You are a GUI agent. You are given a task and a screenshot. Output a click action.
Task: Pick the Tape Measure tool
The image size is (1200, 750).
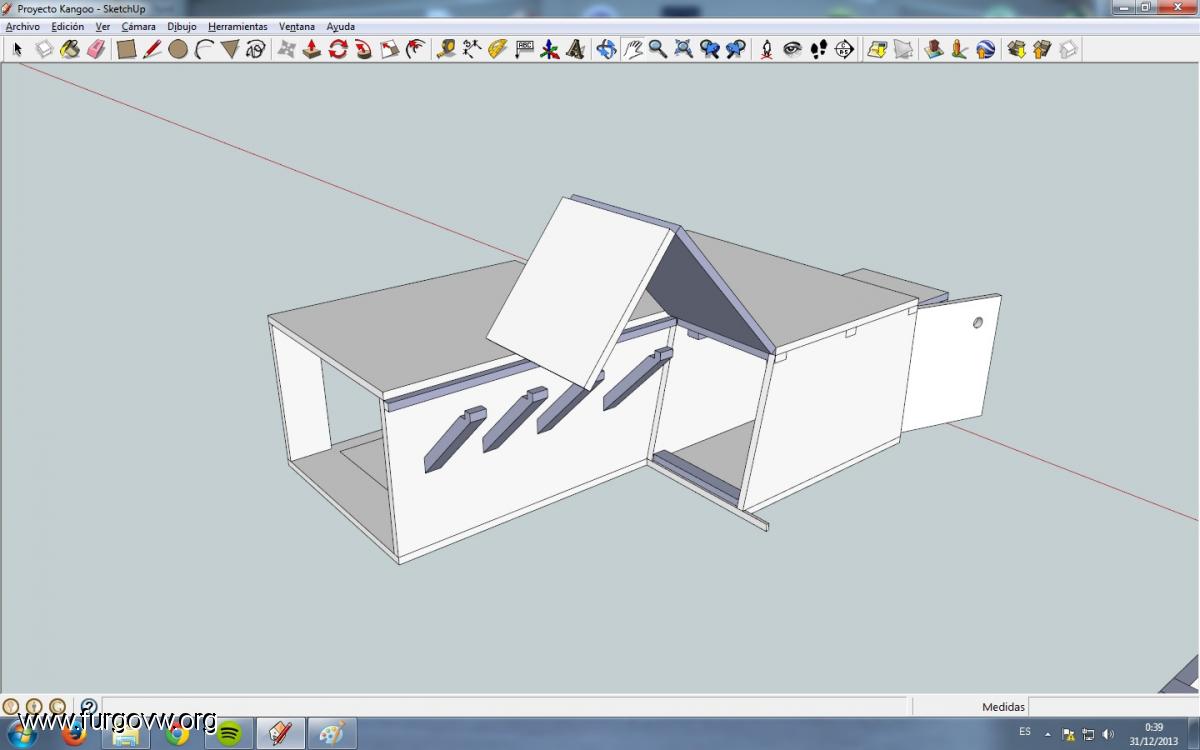click(x=446, y=49)
